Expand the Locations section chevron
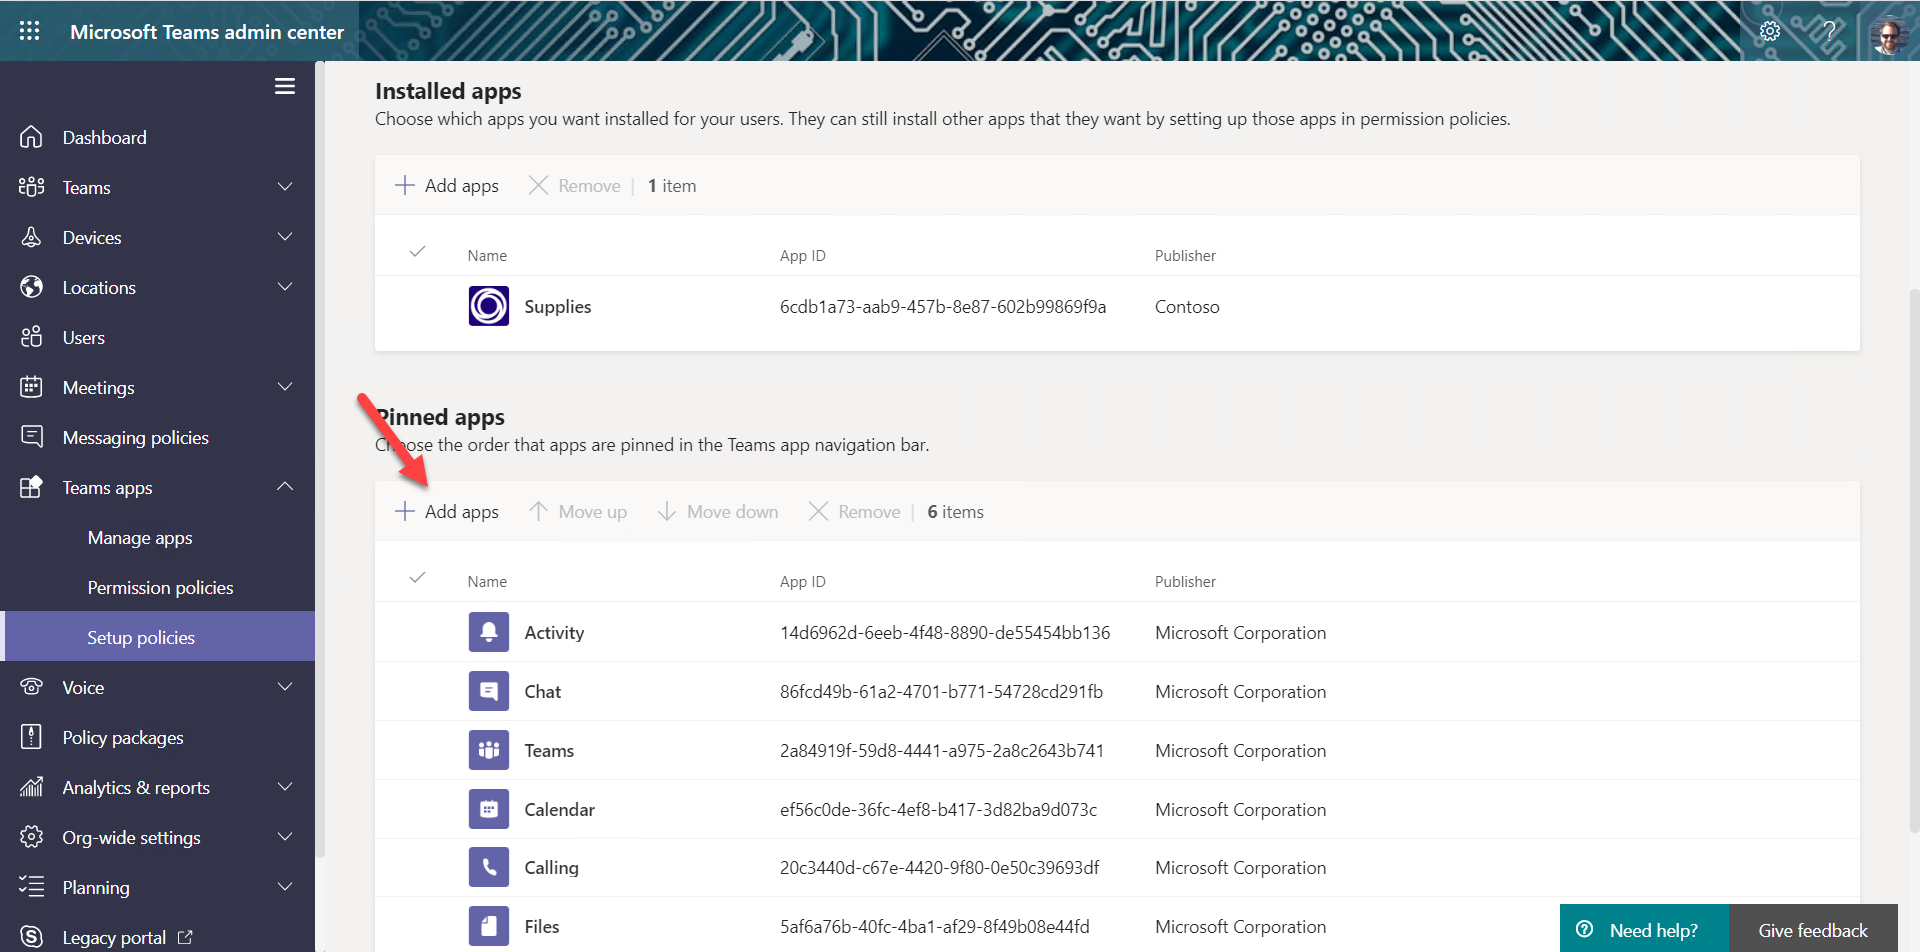1920x952 pixels. pyautogui.click(x=285, y=287)
